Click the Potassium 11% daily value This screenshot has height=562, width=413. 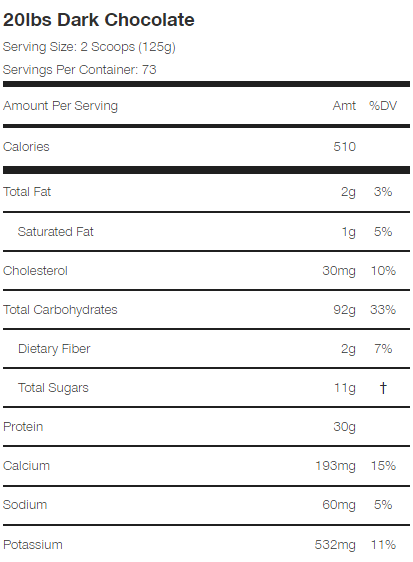383,545
